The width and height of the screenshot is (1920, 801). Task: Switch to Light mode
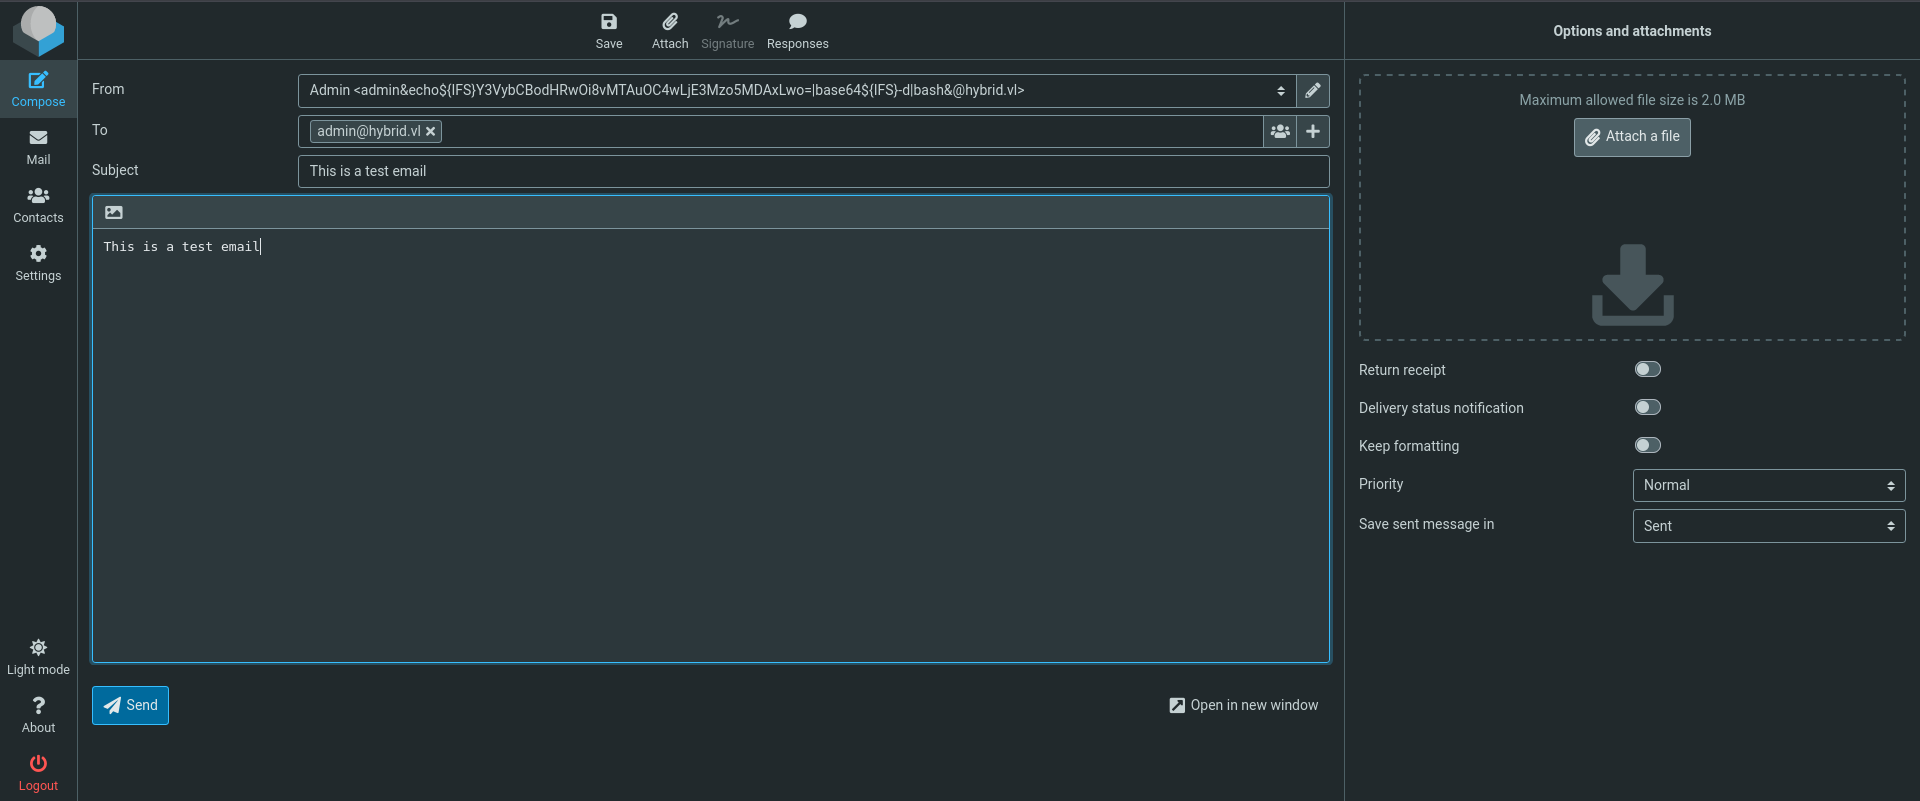[x=38, y=657]
